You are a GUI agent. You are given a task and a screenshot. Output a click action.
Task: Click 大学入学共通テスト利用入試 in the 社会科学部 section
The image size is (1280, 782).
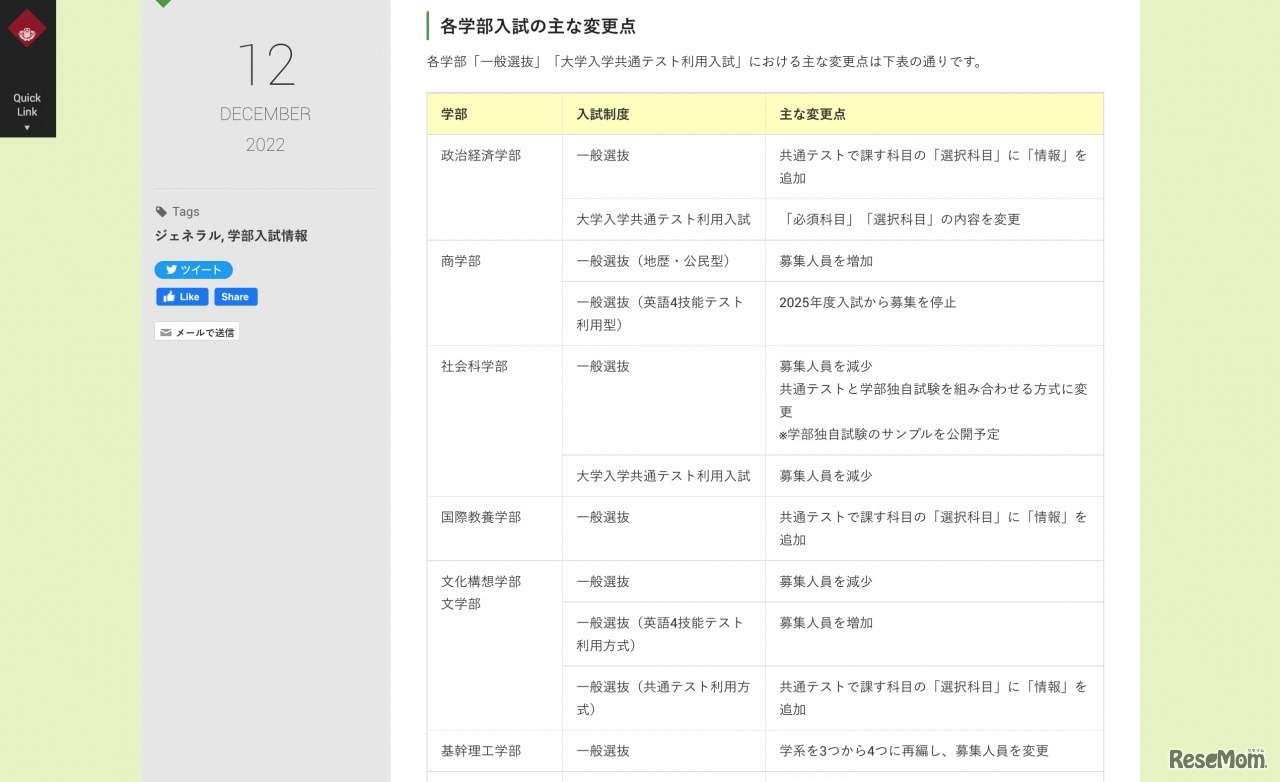tap(663, 477)
